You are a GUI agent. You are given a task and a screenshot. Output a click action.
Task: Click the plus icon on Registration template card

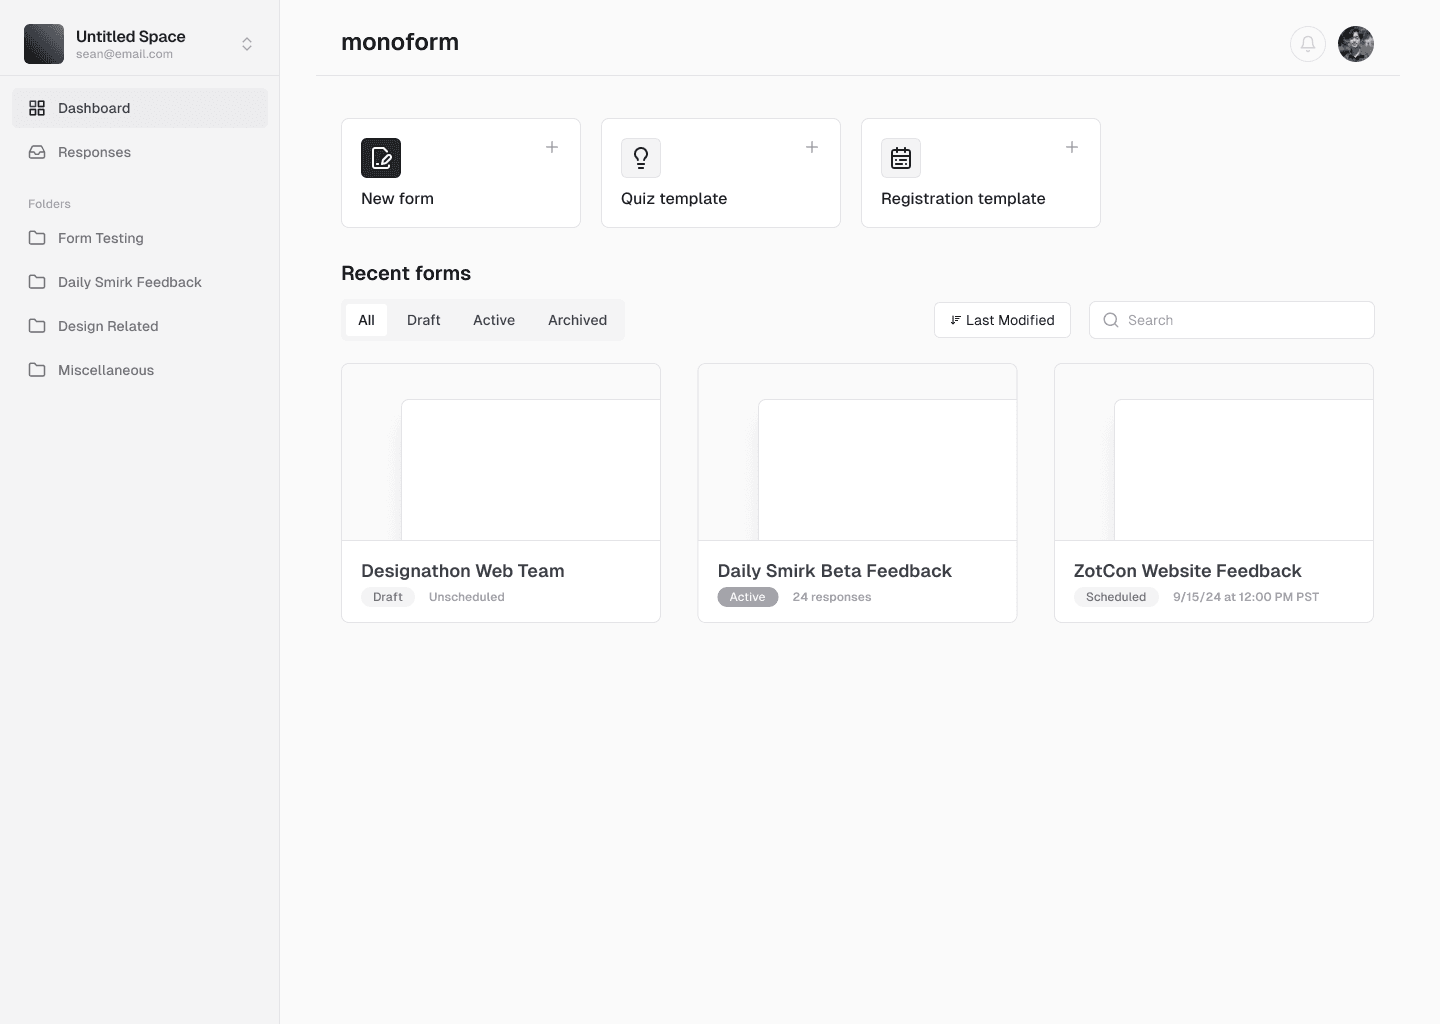point(1071,147)
